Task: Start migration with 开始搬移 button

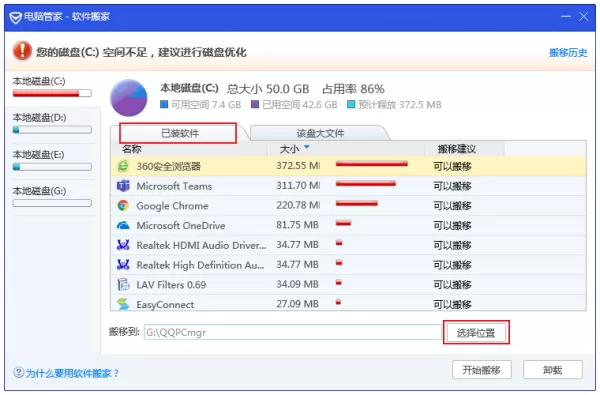Action: pos(481,370)
